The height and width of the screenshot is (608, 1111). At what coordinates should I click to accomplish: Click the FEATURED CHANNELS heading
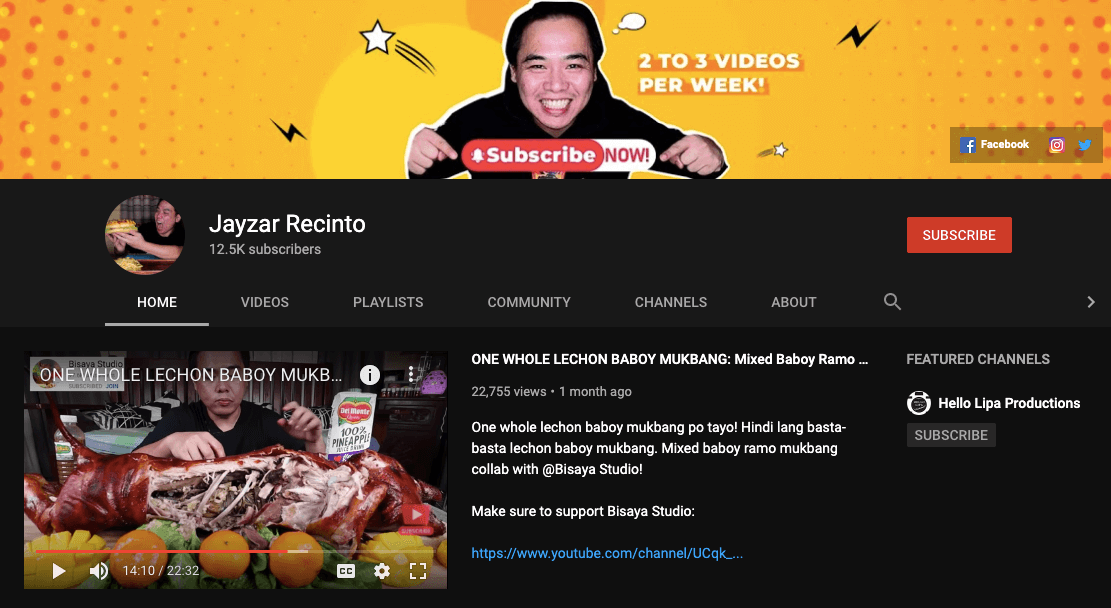tap(978, 359)
